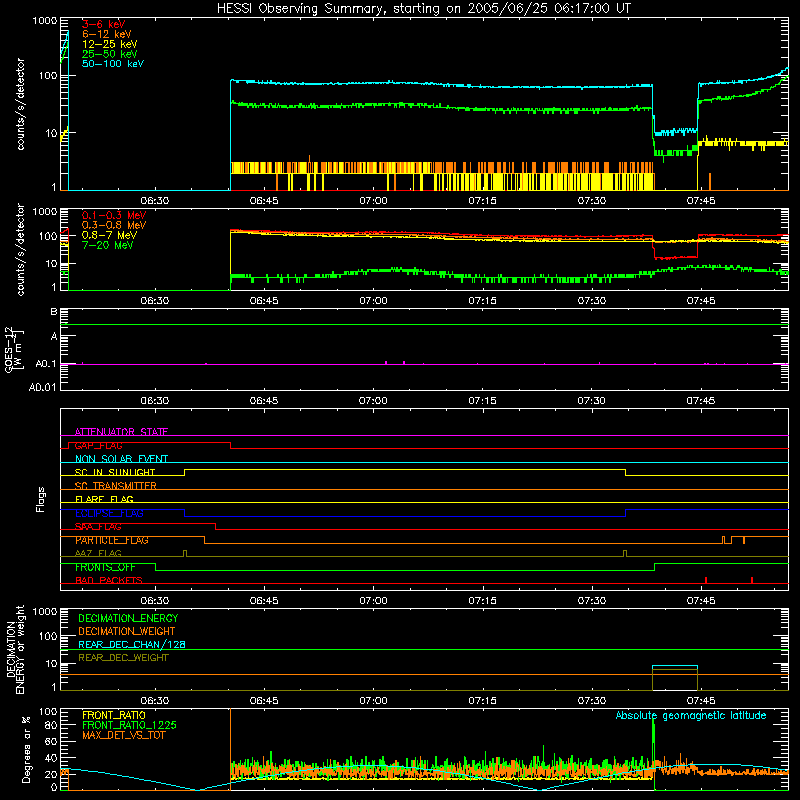The height and width of the screenshot is (800, 800).
Task: Click the ECLIPSE_FLAG label
Action: pyautogui.click(x=109, y=513)
